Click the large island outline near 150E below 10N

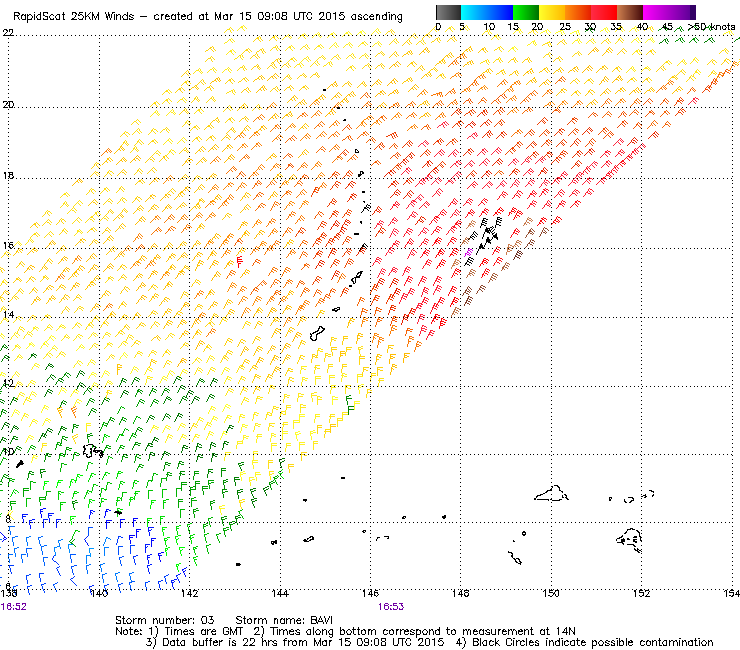(551, 494)
